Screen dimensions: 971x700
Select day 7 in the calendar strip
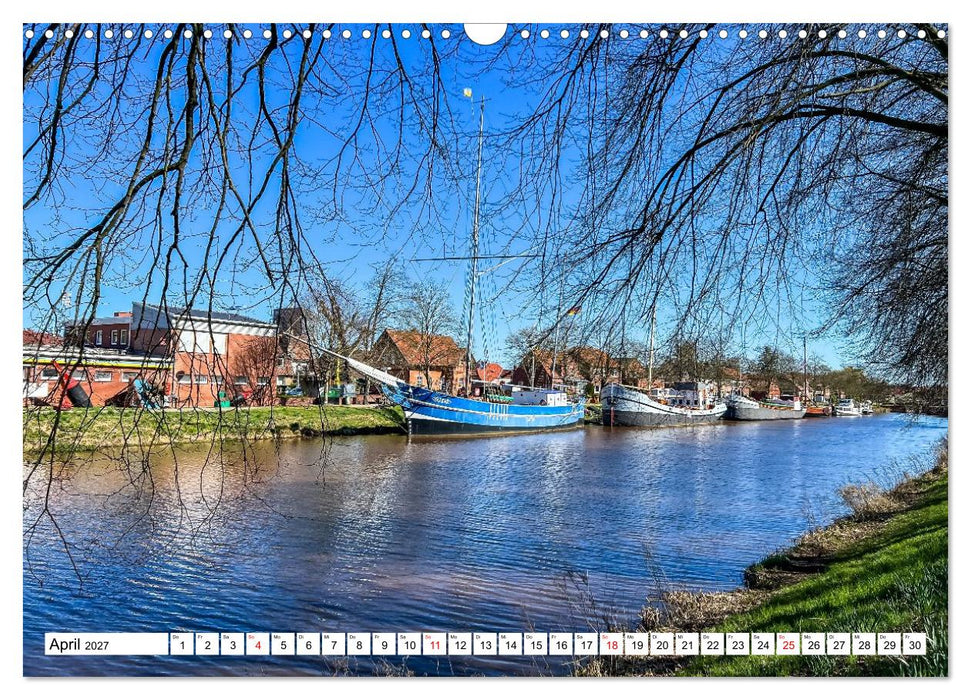pos(334,644)
